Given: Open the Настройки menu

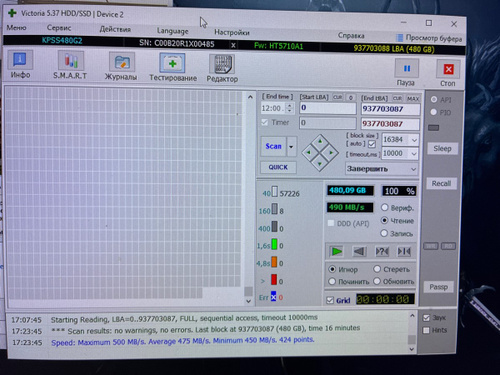Looking at the screenshot, I should 232,32.
